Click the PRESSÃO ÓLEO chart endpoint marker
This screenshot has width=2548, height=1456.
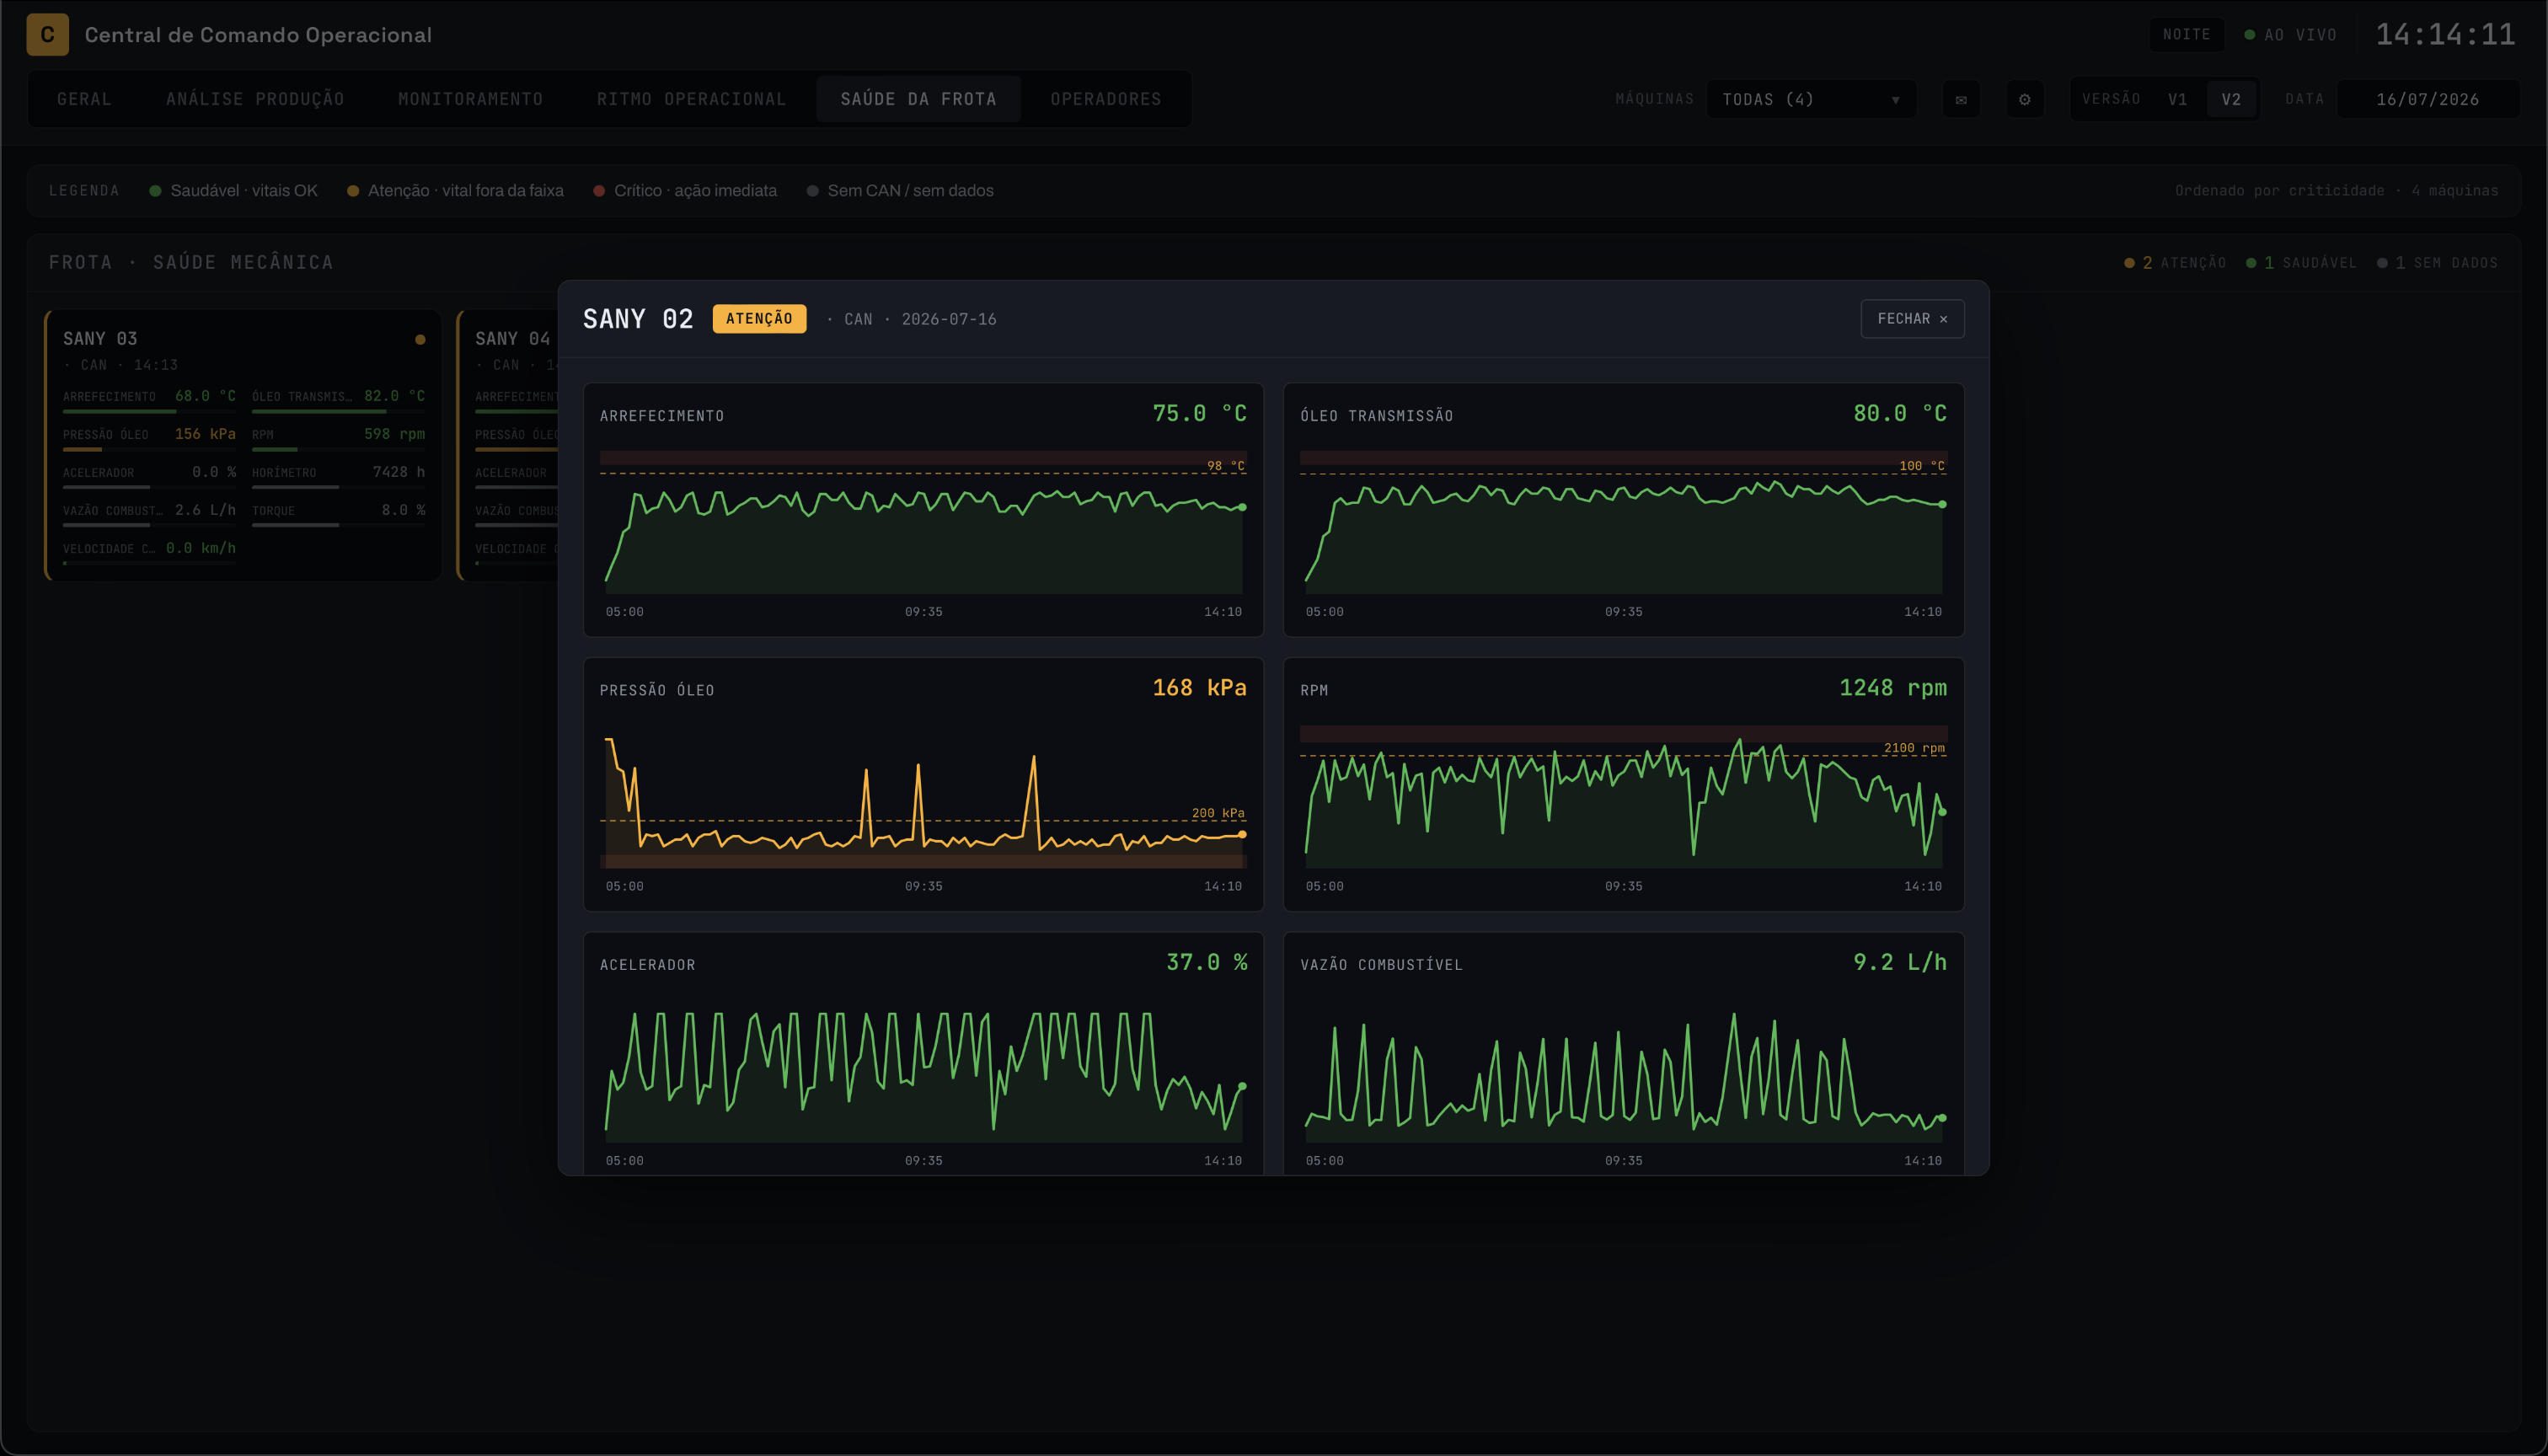coord(1242,834)
